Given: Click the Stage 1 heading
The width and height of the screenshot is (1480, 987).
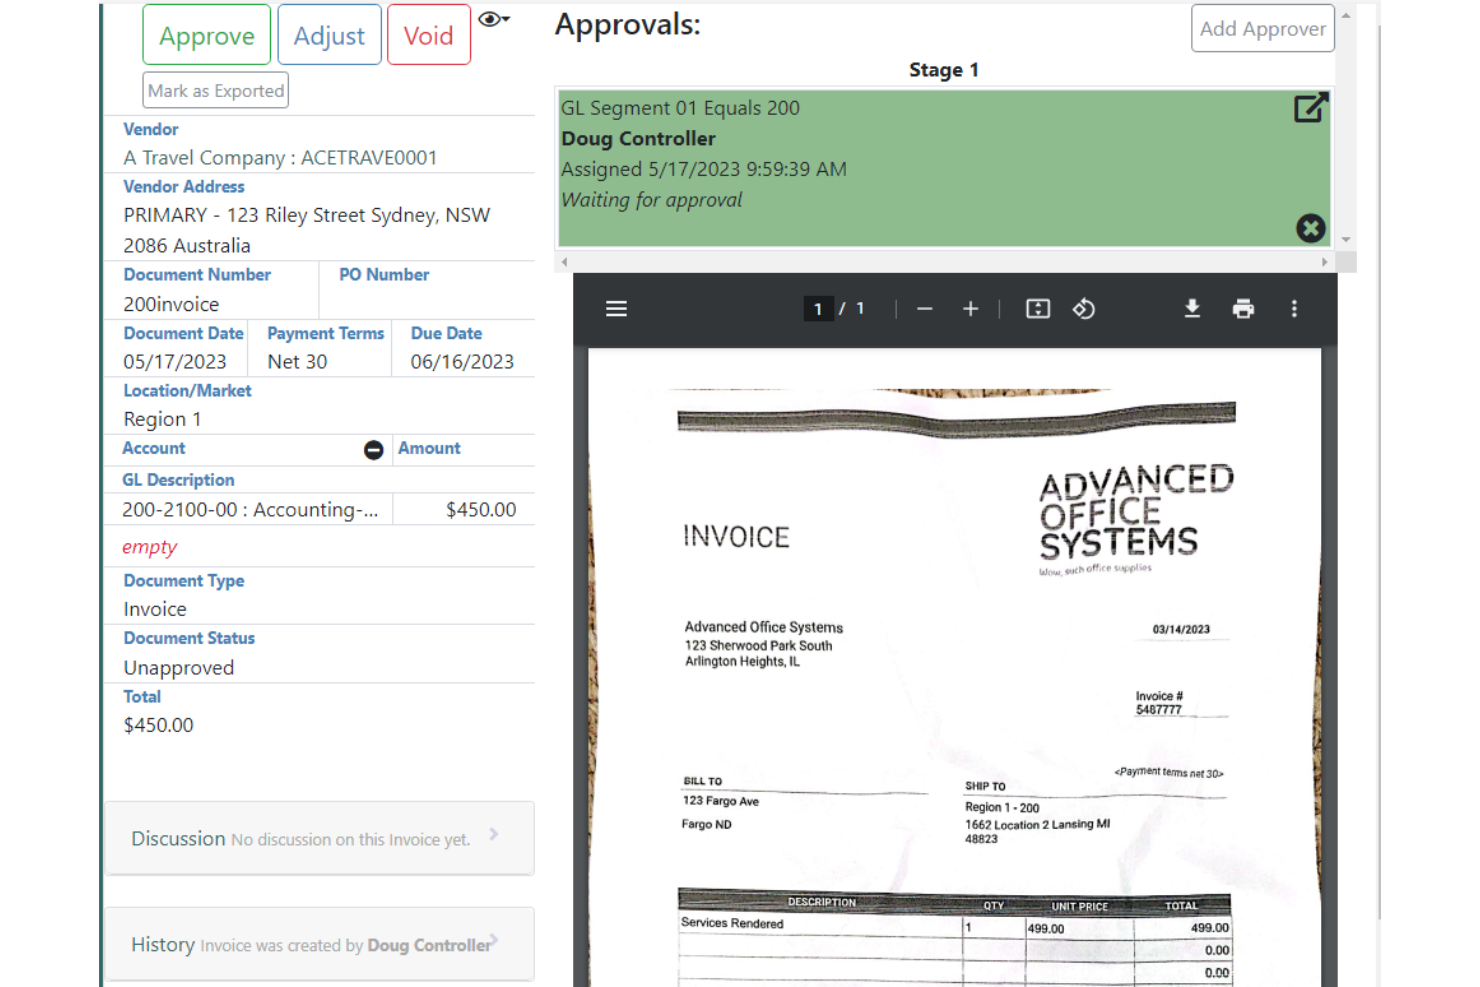Looking at the screenshot, I should pyautogui.click(x=944, y=70).
